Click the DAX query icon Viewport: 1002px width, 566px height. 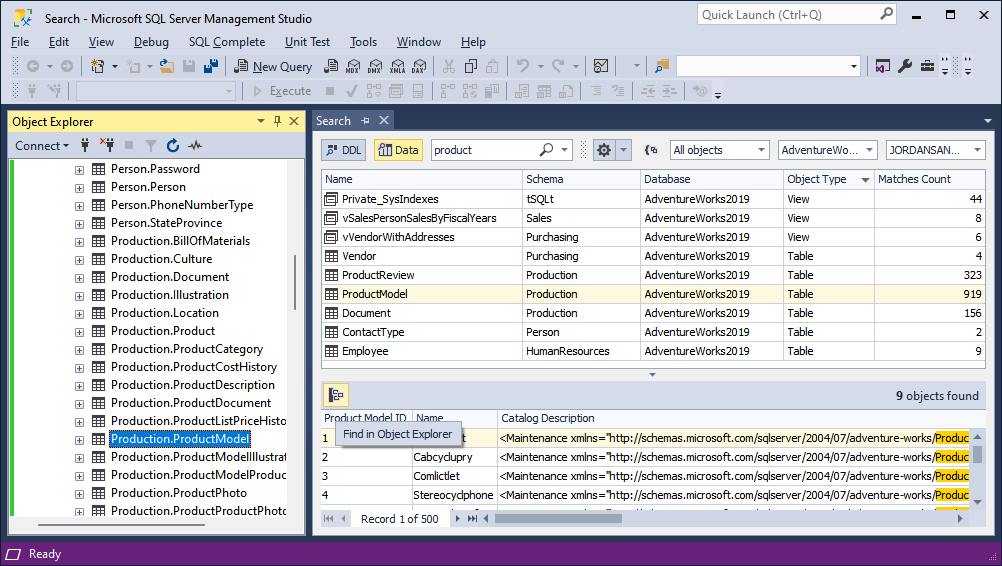[419, 66]
